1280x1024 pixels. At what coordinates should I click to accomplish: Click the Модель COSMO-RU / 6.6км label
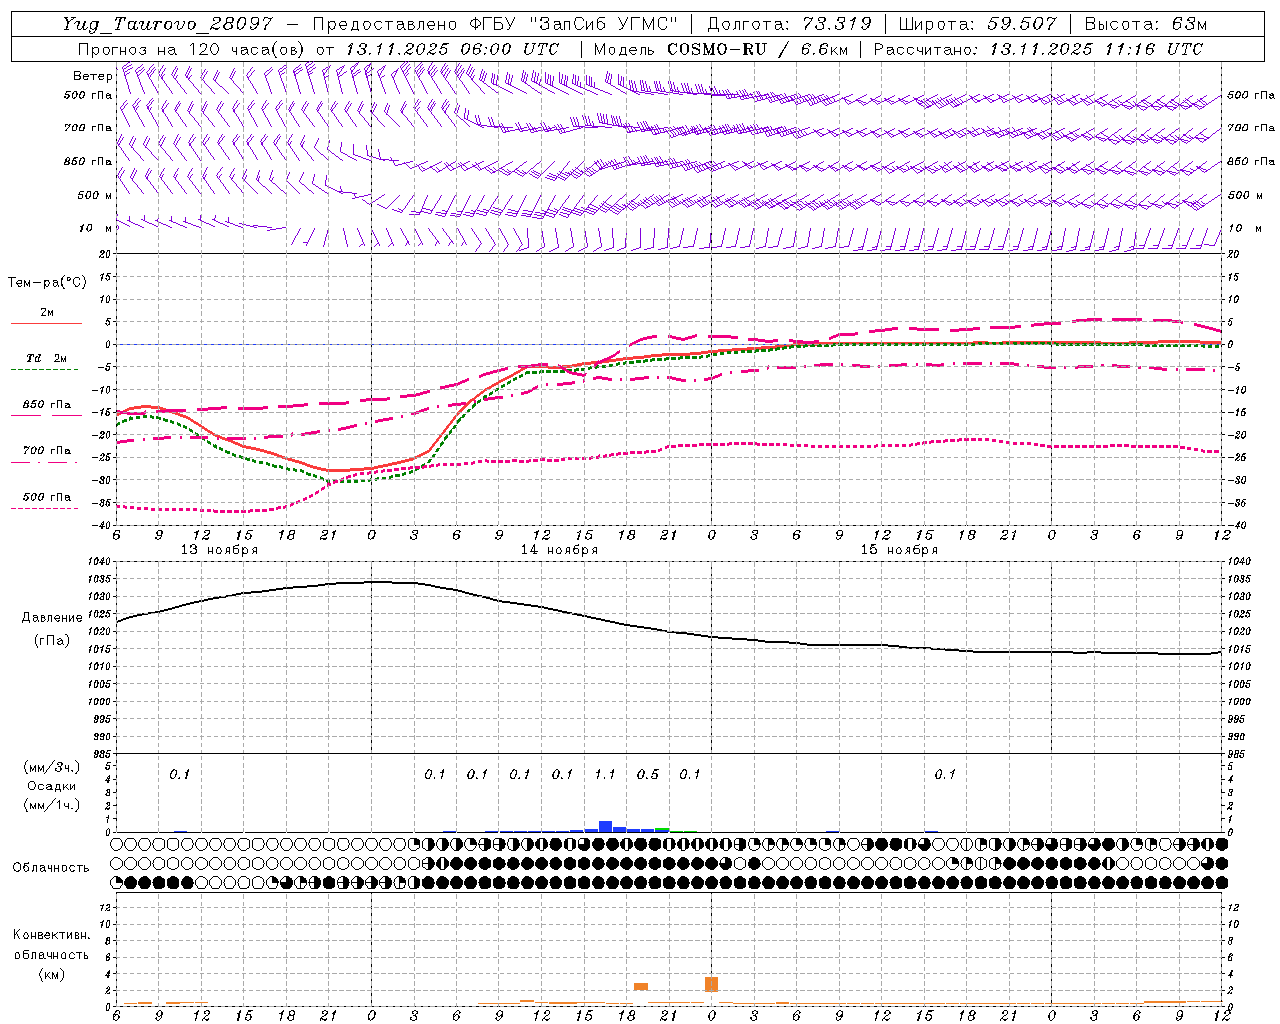721,49
